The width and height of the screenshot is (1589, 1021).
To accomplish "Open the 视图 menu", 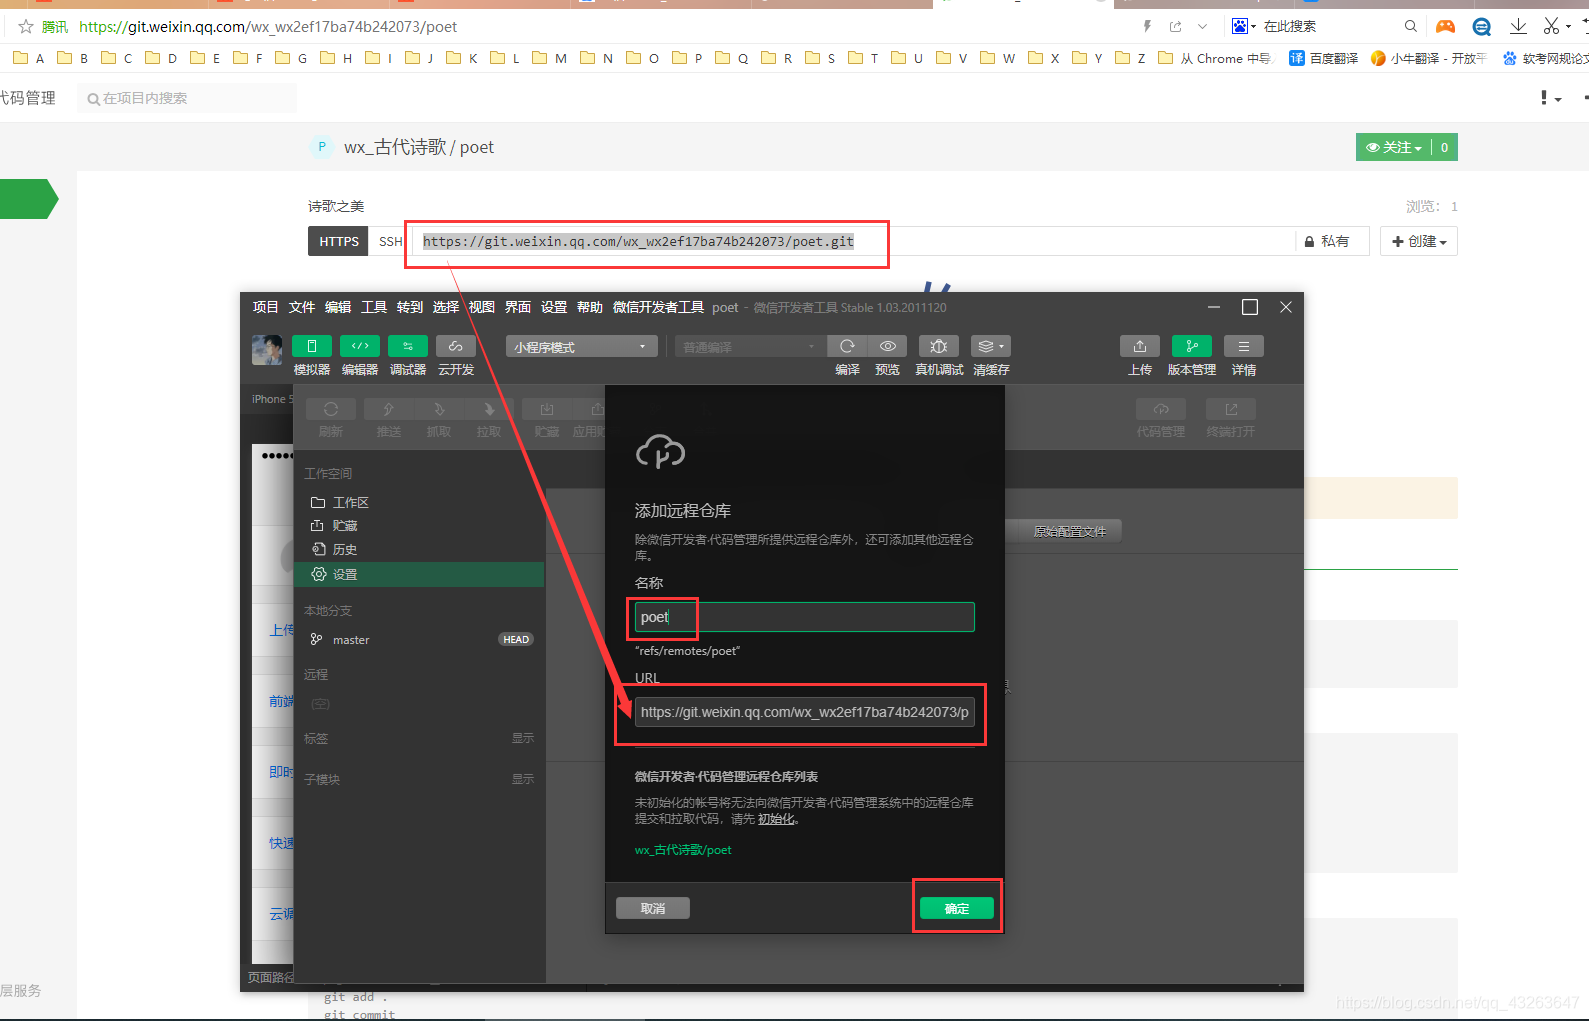I will pyautogui.click(x=482, y=307).
